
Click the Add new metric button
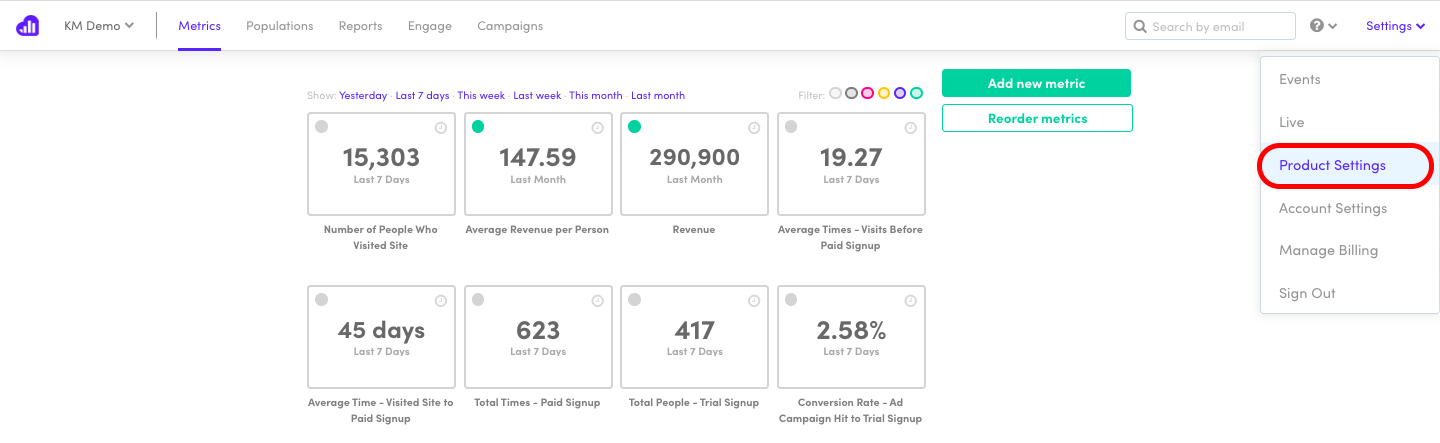(1036, 83)
